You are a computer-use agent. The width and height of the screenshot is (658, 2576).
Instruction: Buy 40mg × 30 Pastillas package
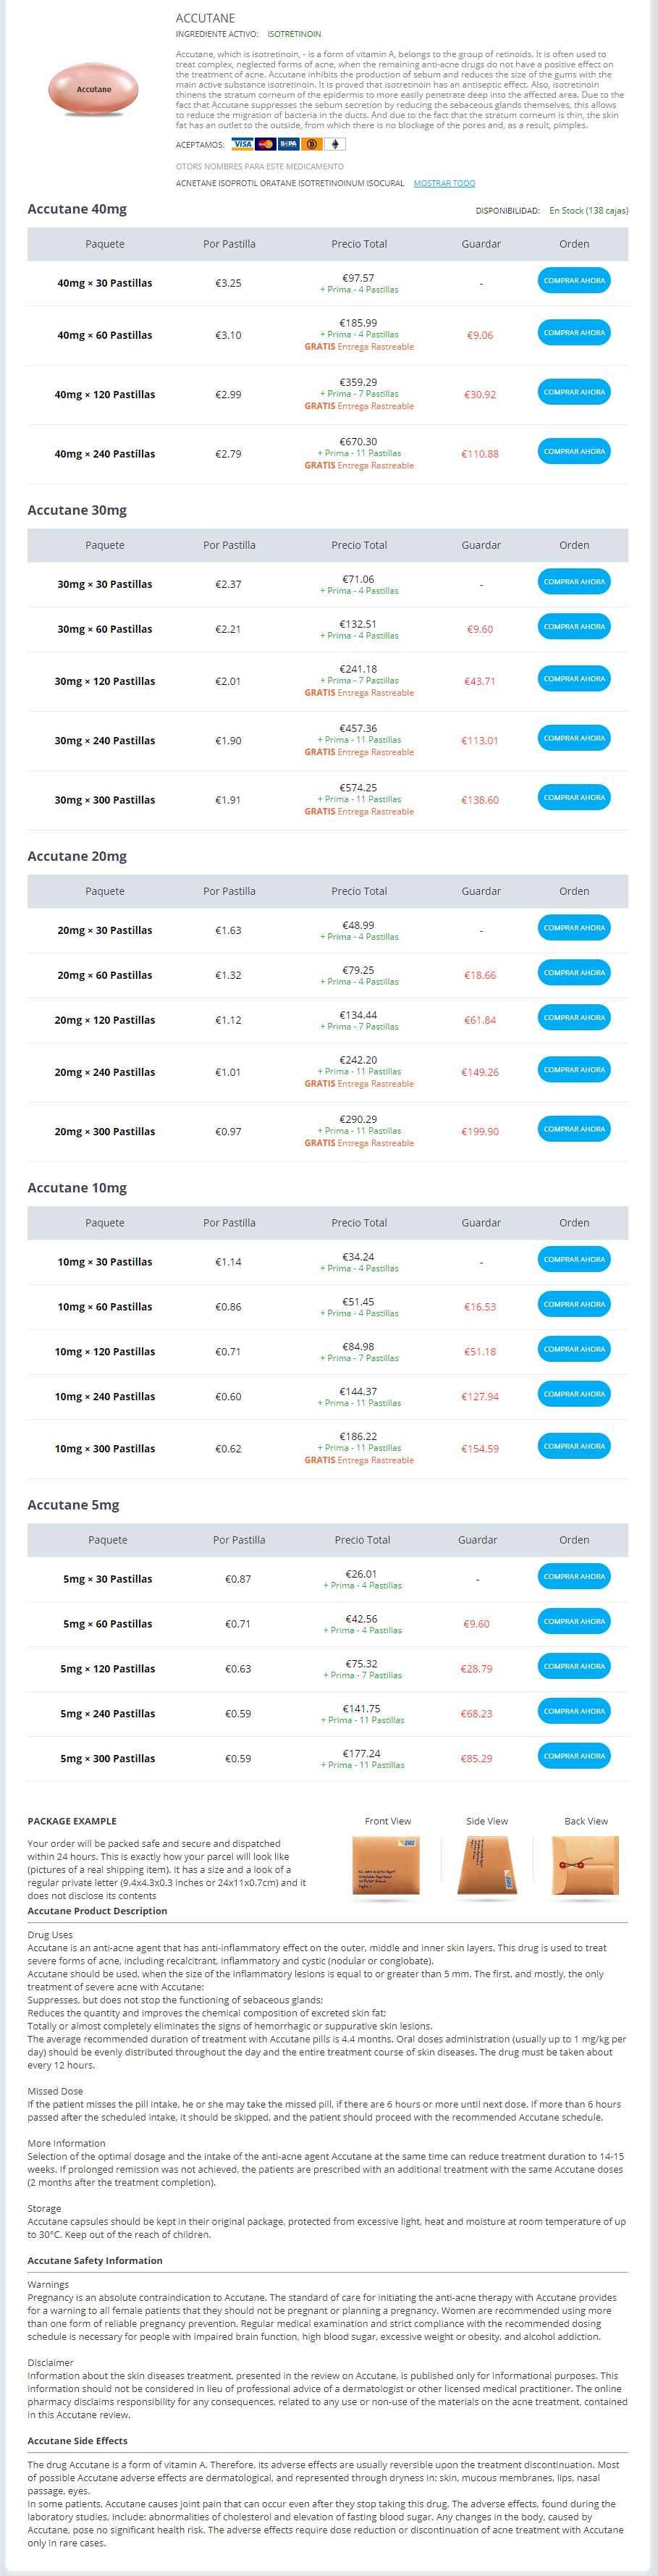click(574, 281)
